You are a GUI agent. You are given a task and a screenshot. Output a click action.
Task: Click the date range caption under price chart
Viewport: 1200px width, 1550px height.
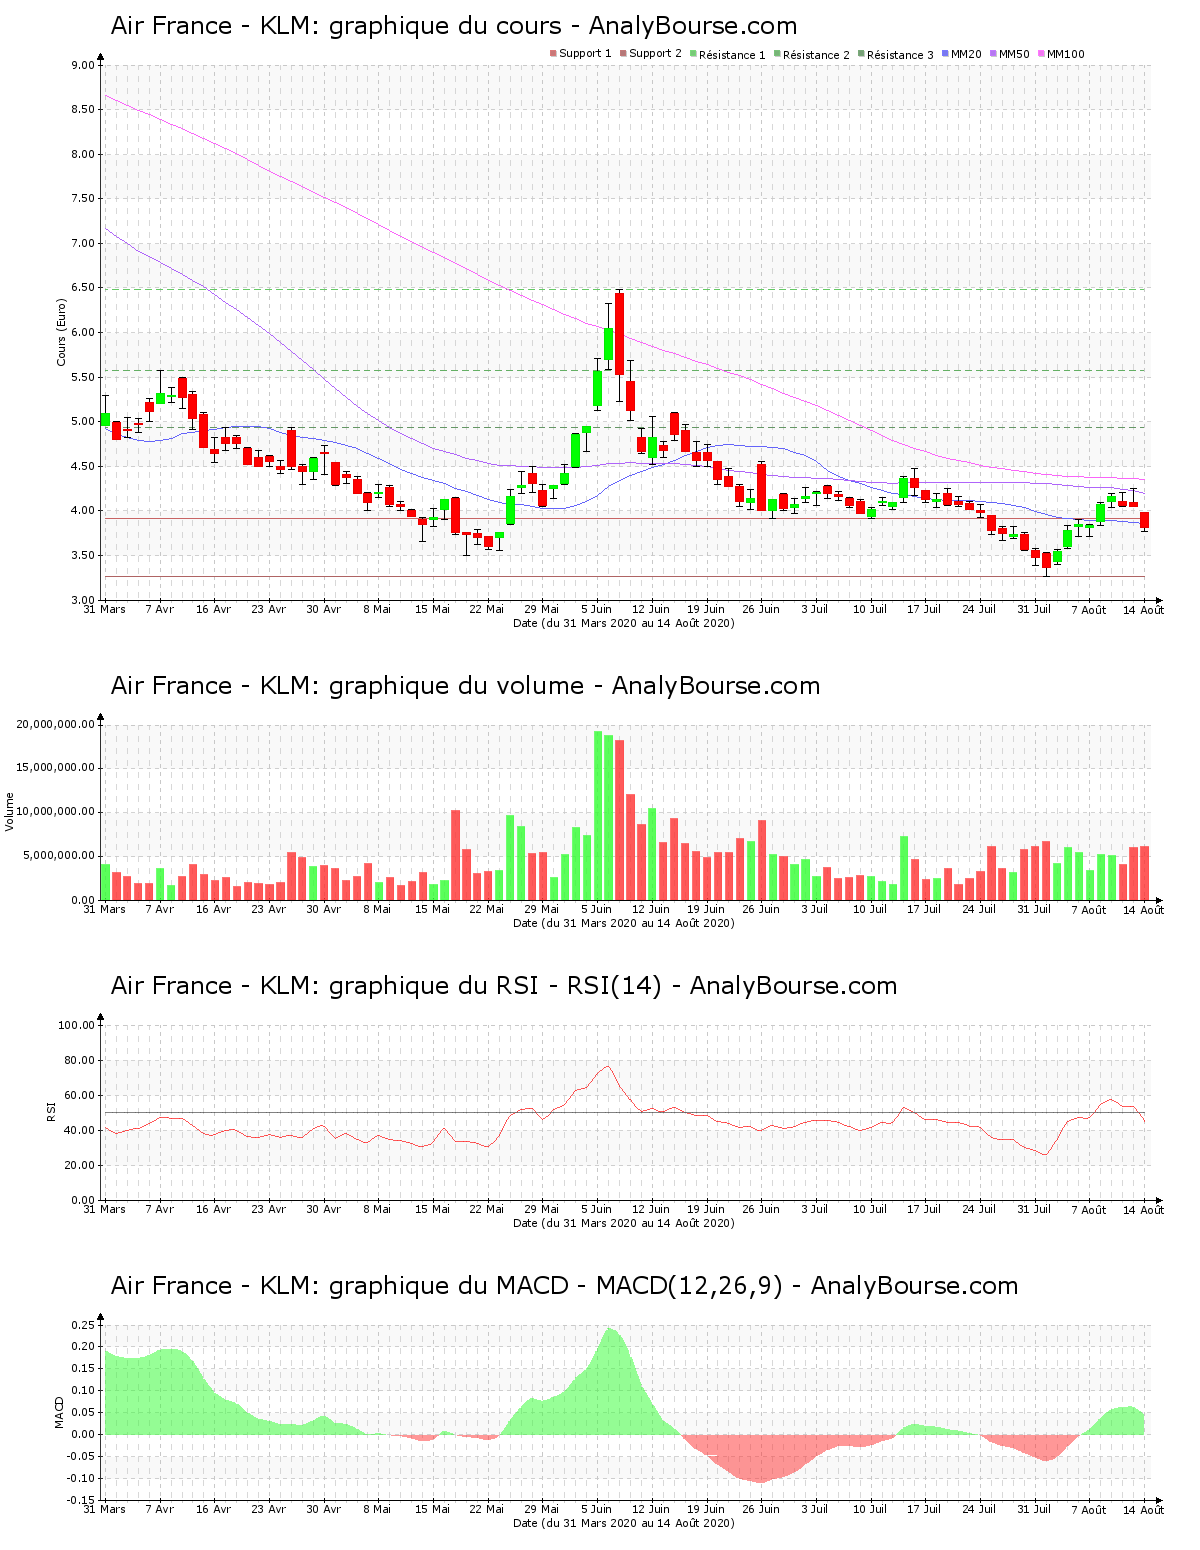click(x=623, y=623)
